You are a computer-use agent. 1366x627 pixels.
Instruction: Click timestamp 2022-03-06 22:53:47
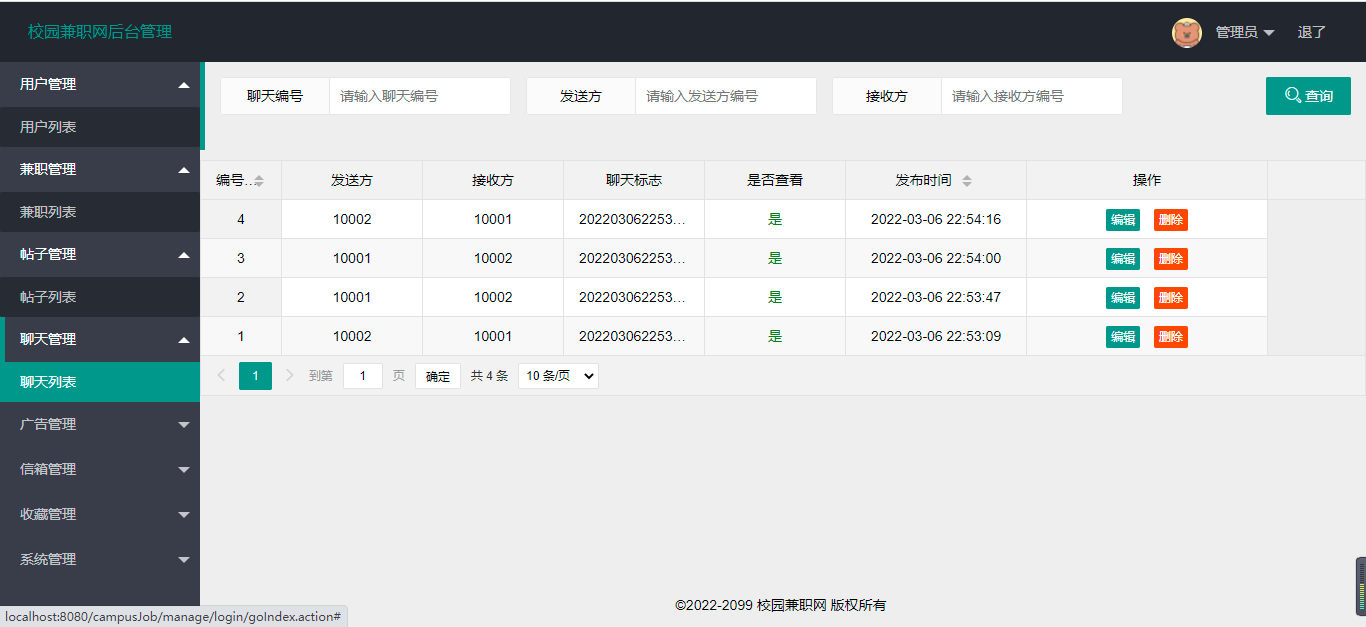[936, 297]
